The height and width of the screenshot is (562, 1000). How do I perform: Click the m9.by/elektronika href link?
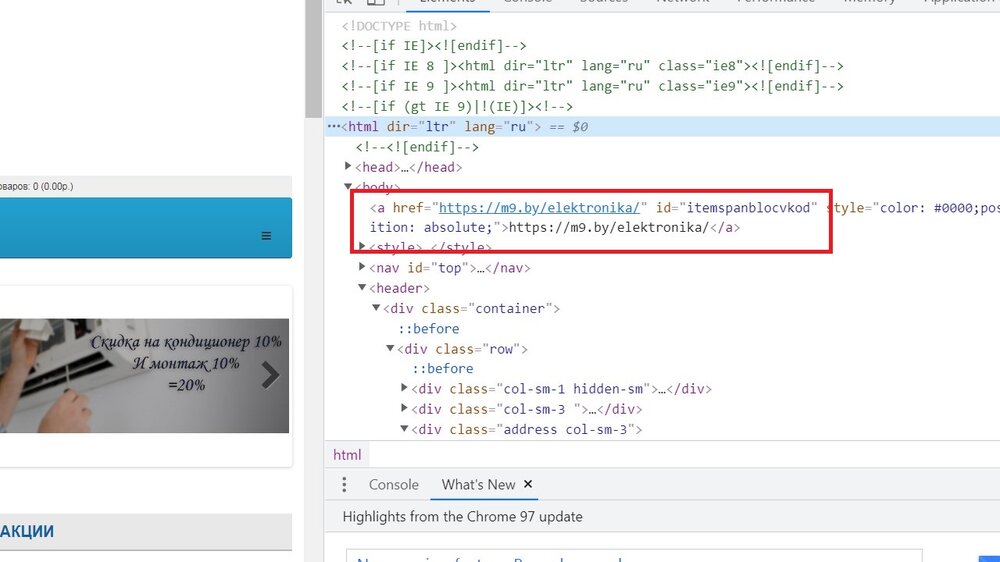coord(538,207)
